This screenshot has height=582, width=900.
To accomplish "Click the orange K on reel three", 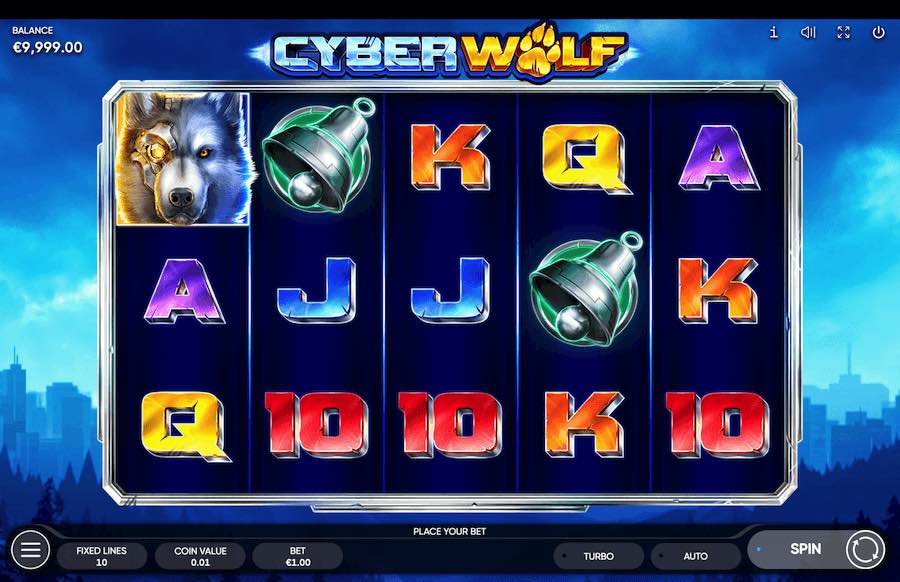I will coord(451,157).
